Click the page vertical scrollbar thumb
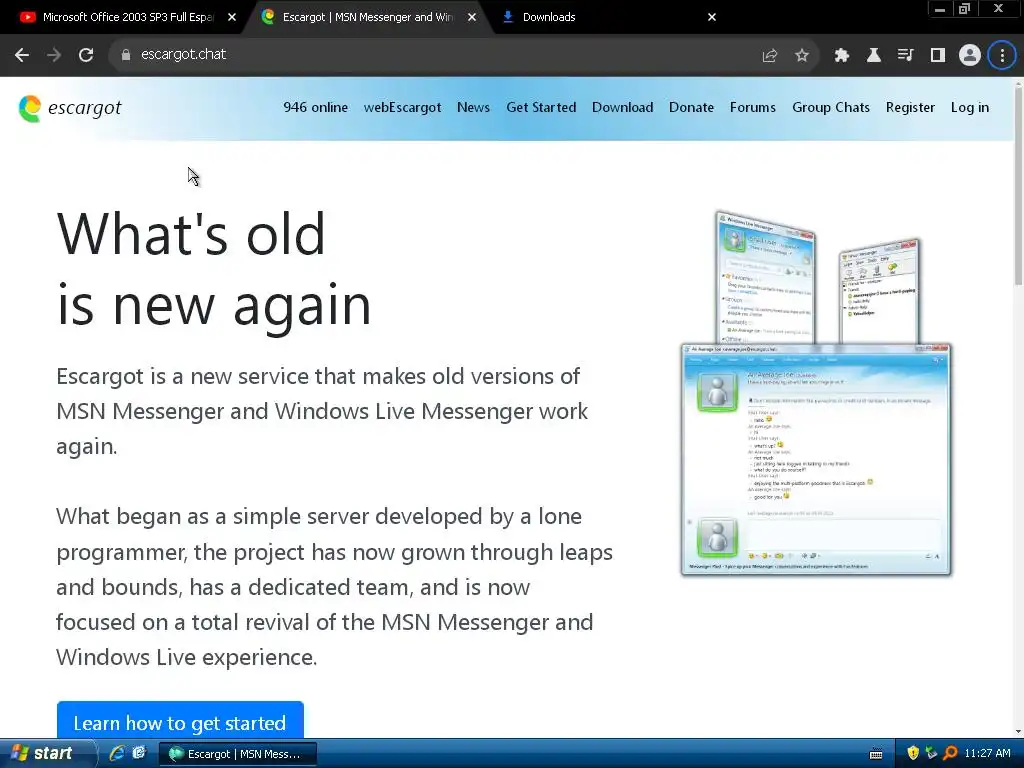This screenshot has width=1024, height=768. [x=1018, y=186]
